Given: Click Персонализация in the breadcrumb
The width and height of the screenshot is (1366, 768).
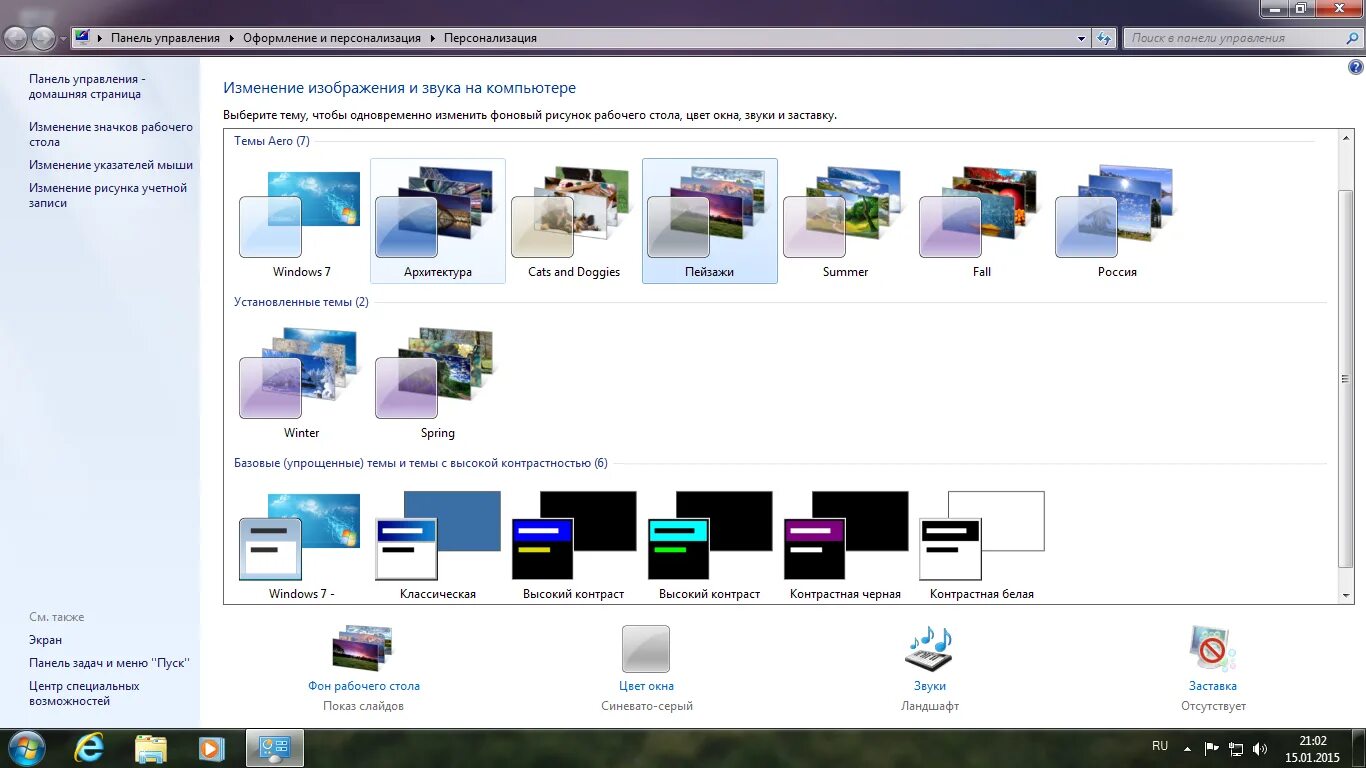Looking at the screenshot, I should pyautogui.click(x=490, y=38).
